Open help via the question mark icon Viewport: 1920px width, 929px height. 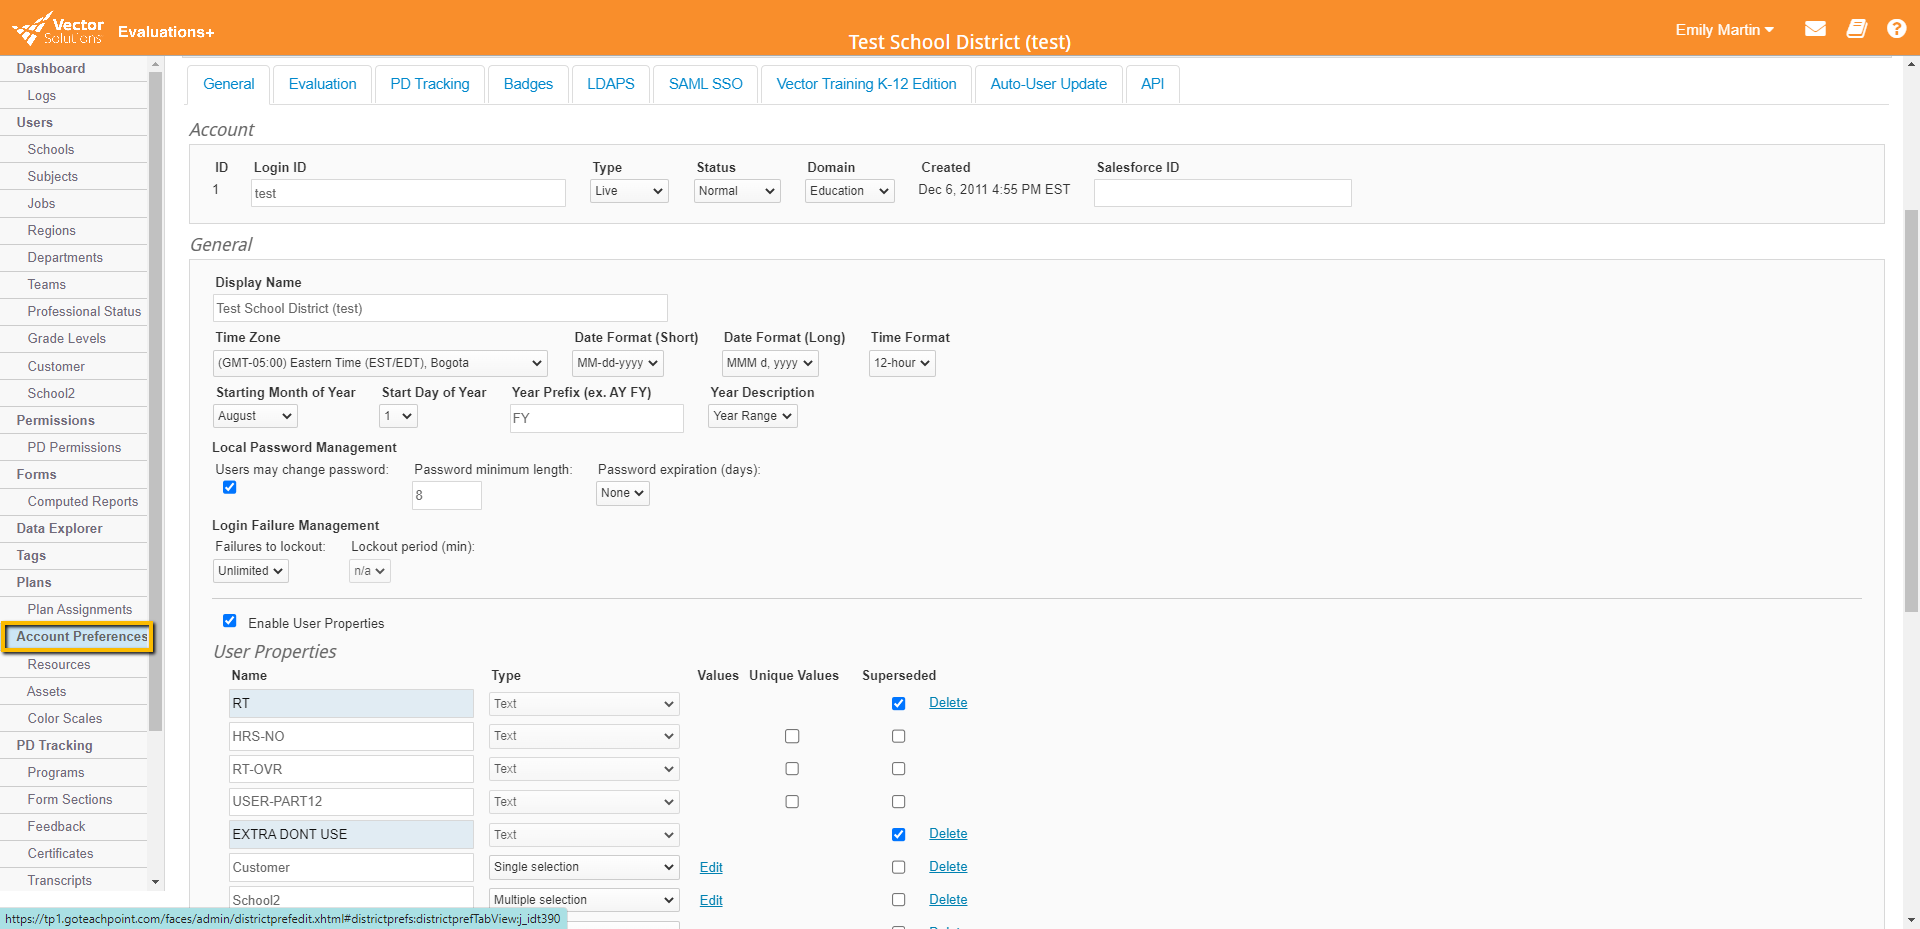point(1897,28)
